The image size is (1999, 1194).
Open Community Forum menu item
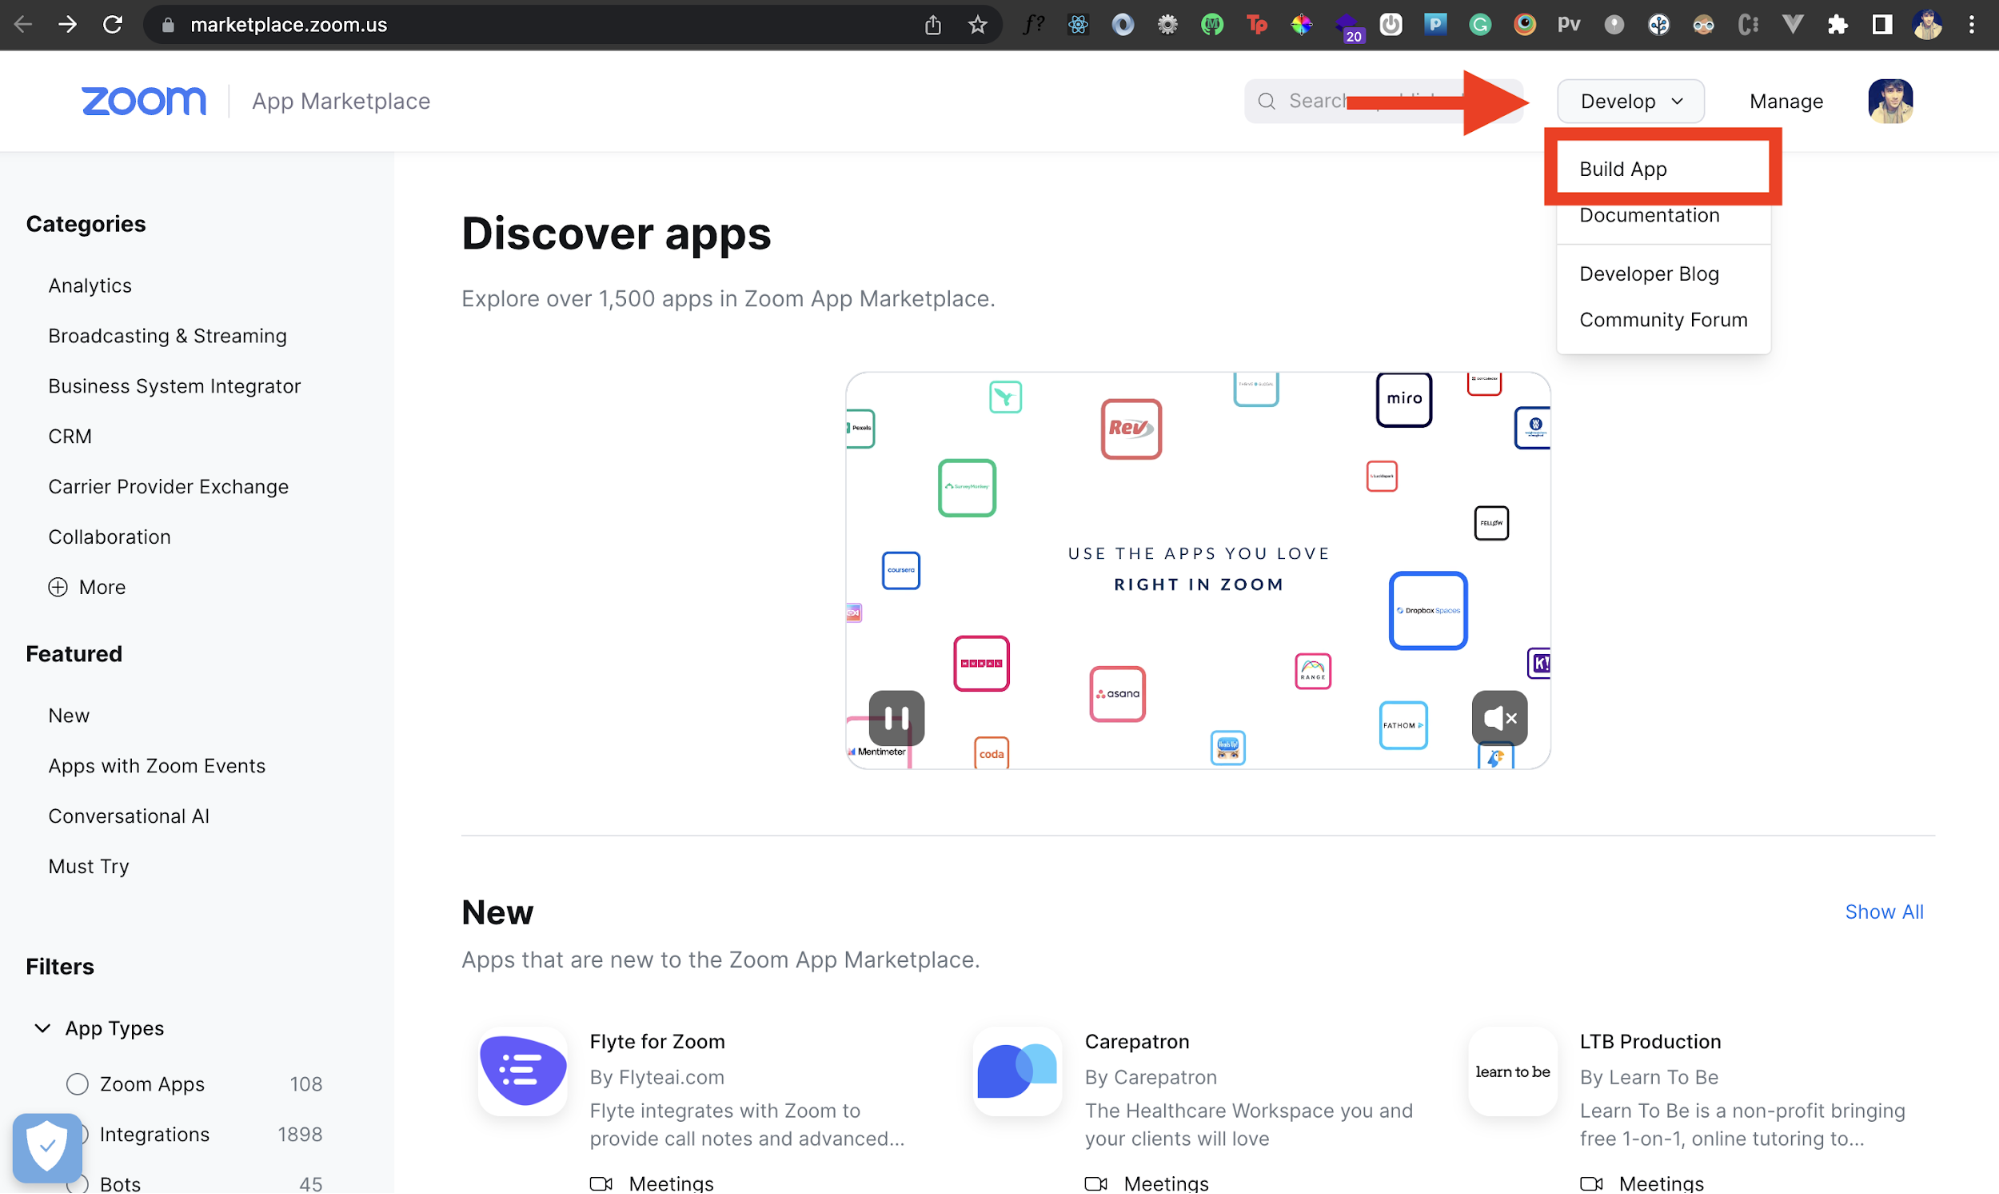click(x=1663, y=320)
